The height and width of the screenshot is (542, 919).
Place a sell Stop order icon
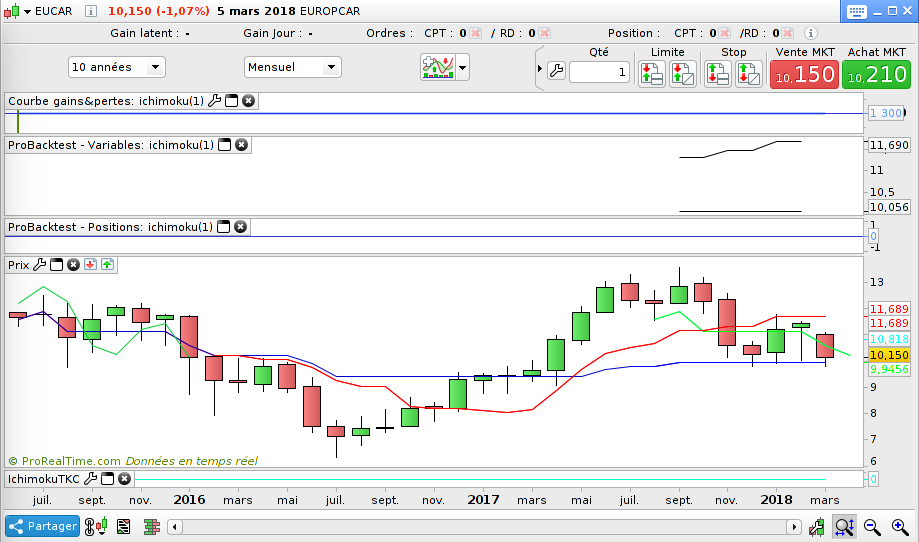coord(748,74)
